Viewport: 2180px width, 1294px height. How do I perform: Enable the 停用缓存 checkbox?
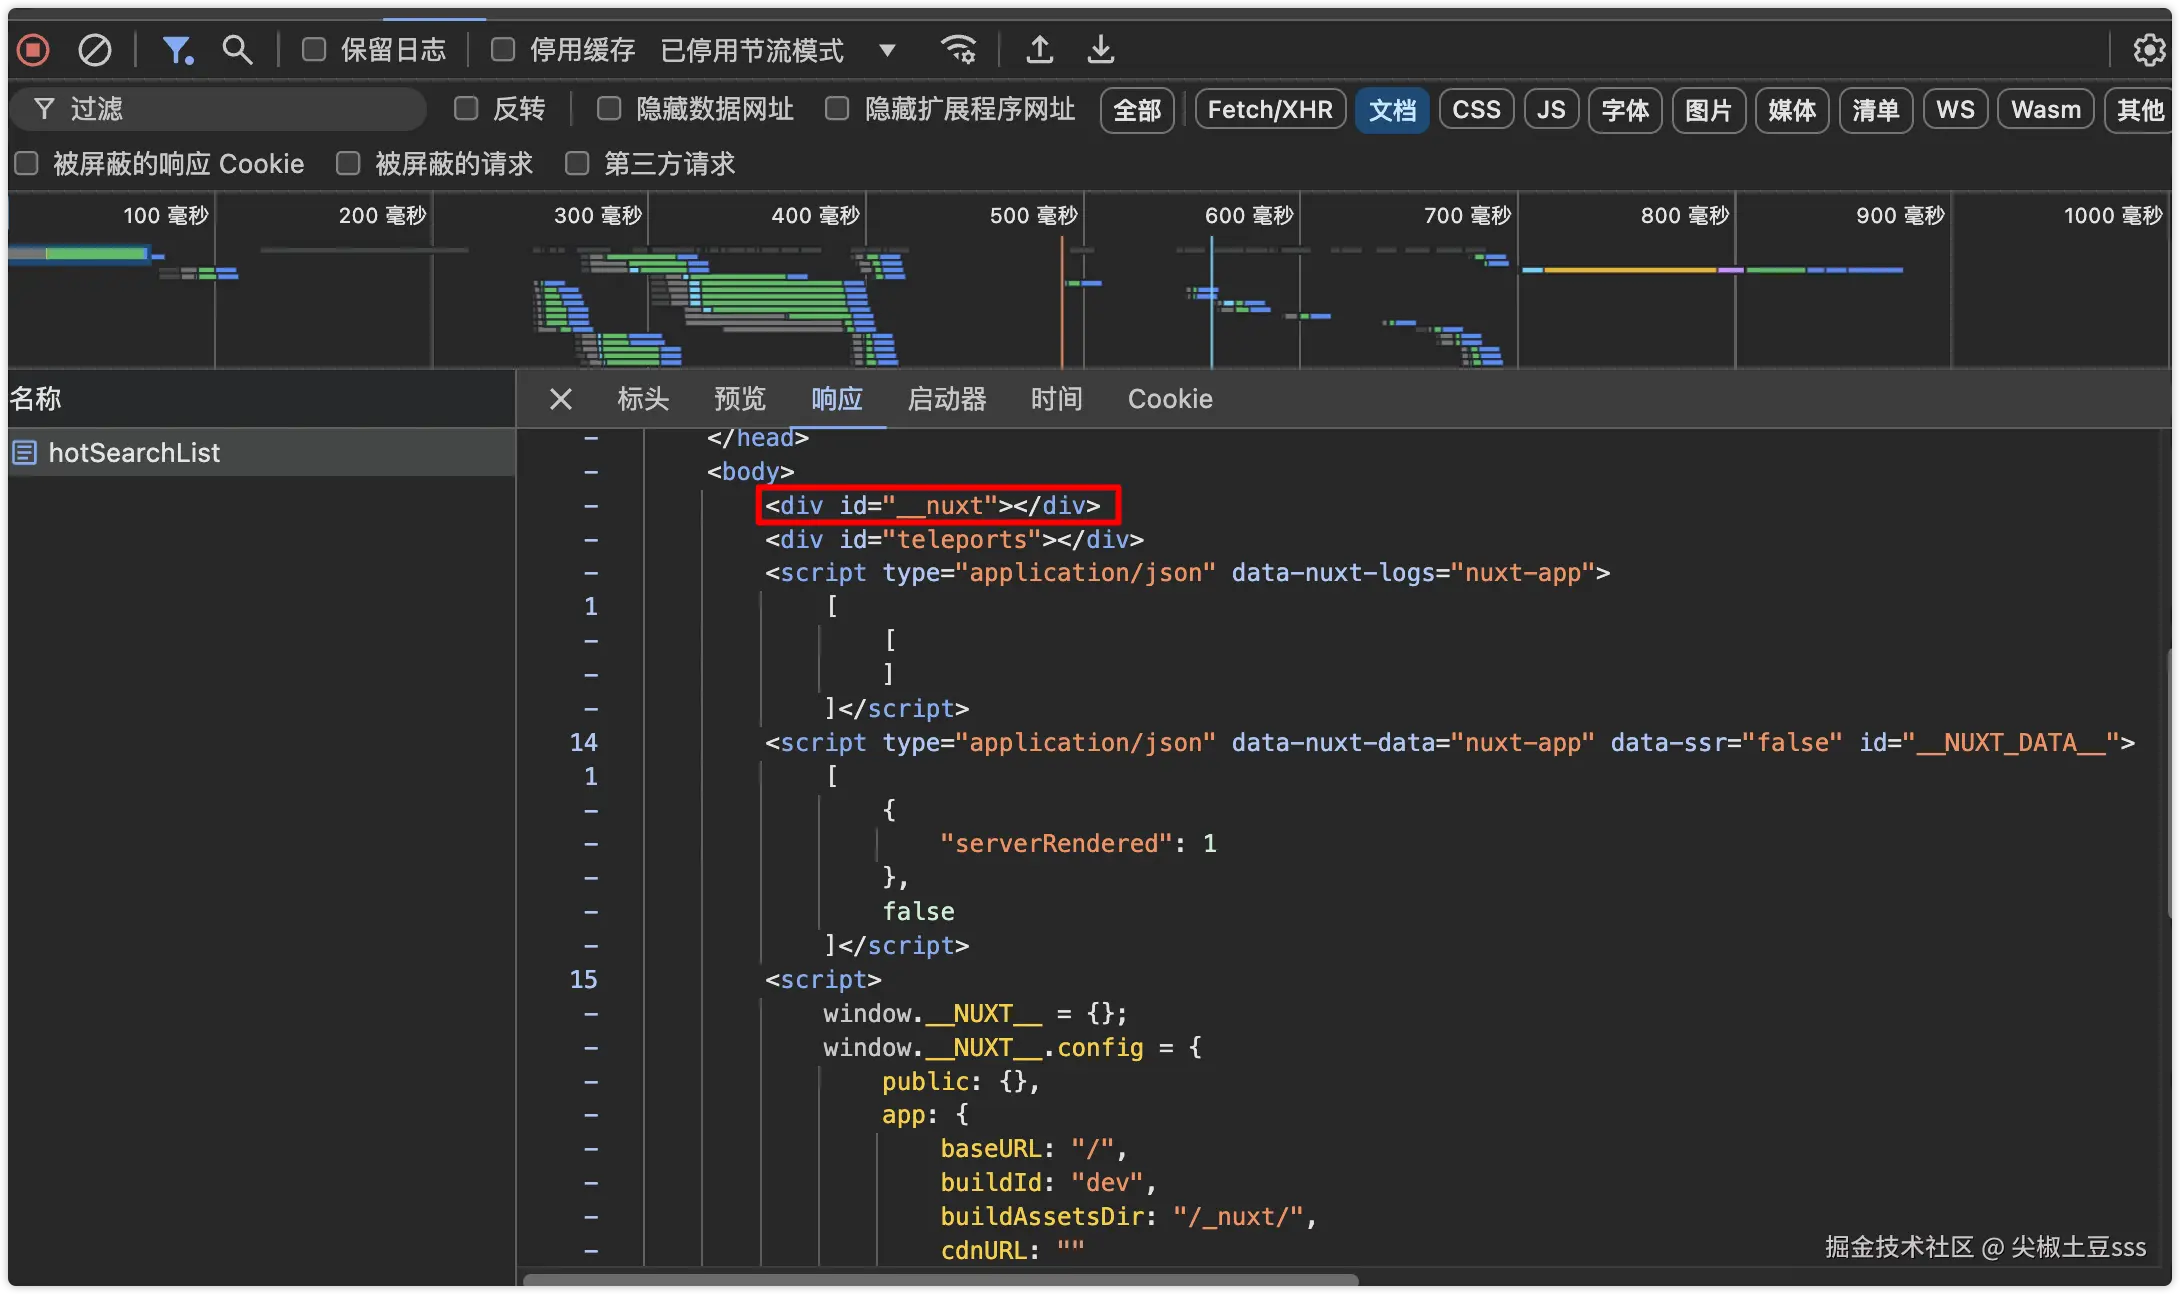tap(503, 49)
